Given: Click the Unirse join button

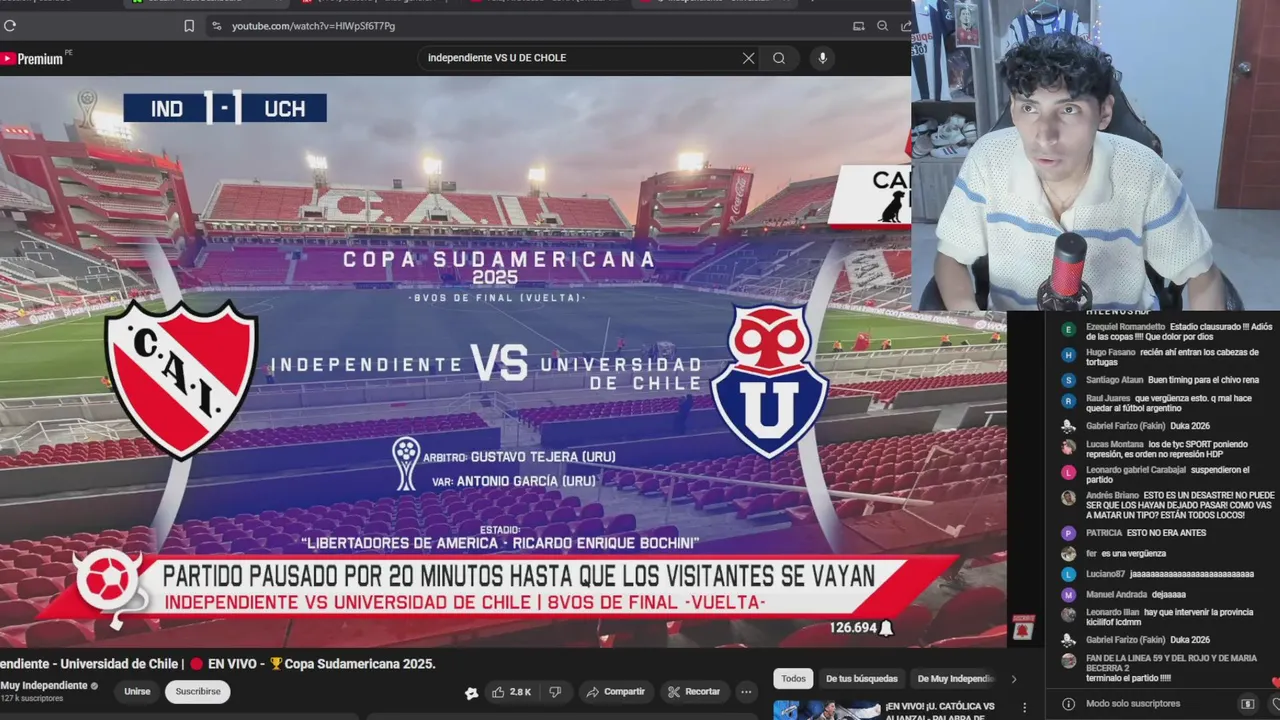Looking at the screenshot, I should pyautogui.click(x=137, y=692).
